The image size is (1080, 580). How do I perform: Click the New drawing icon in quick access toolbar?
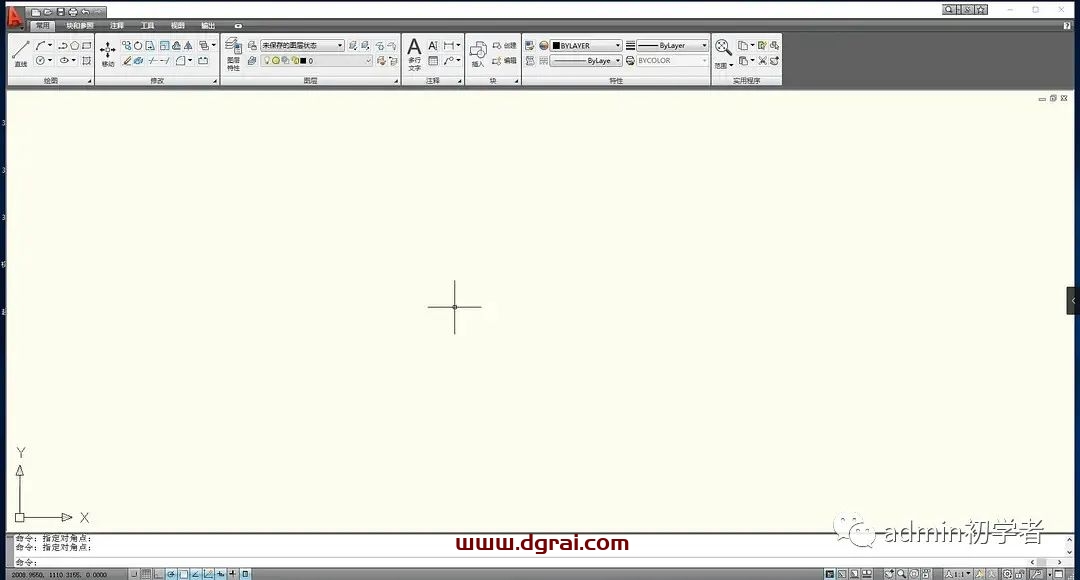click(36, 12)
